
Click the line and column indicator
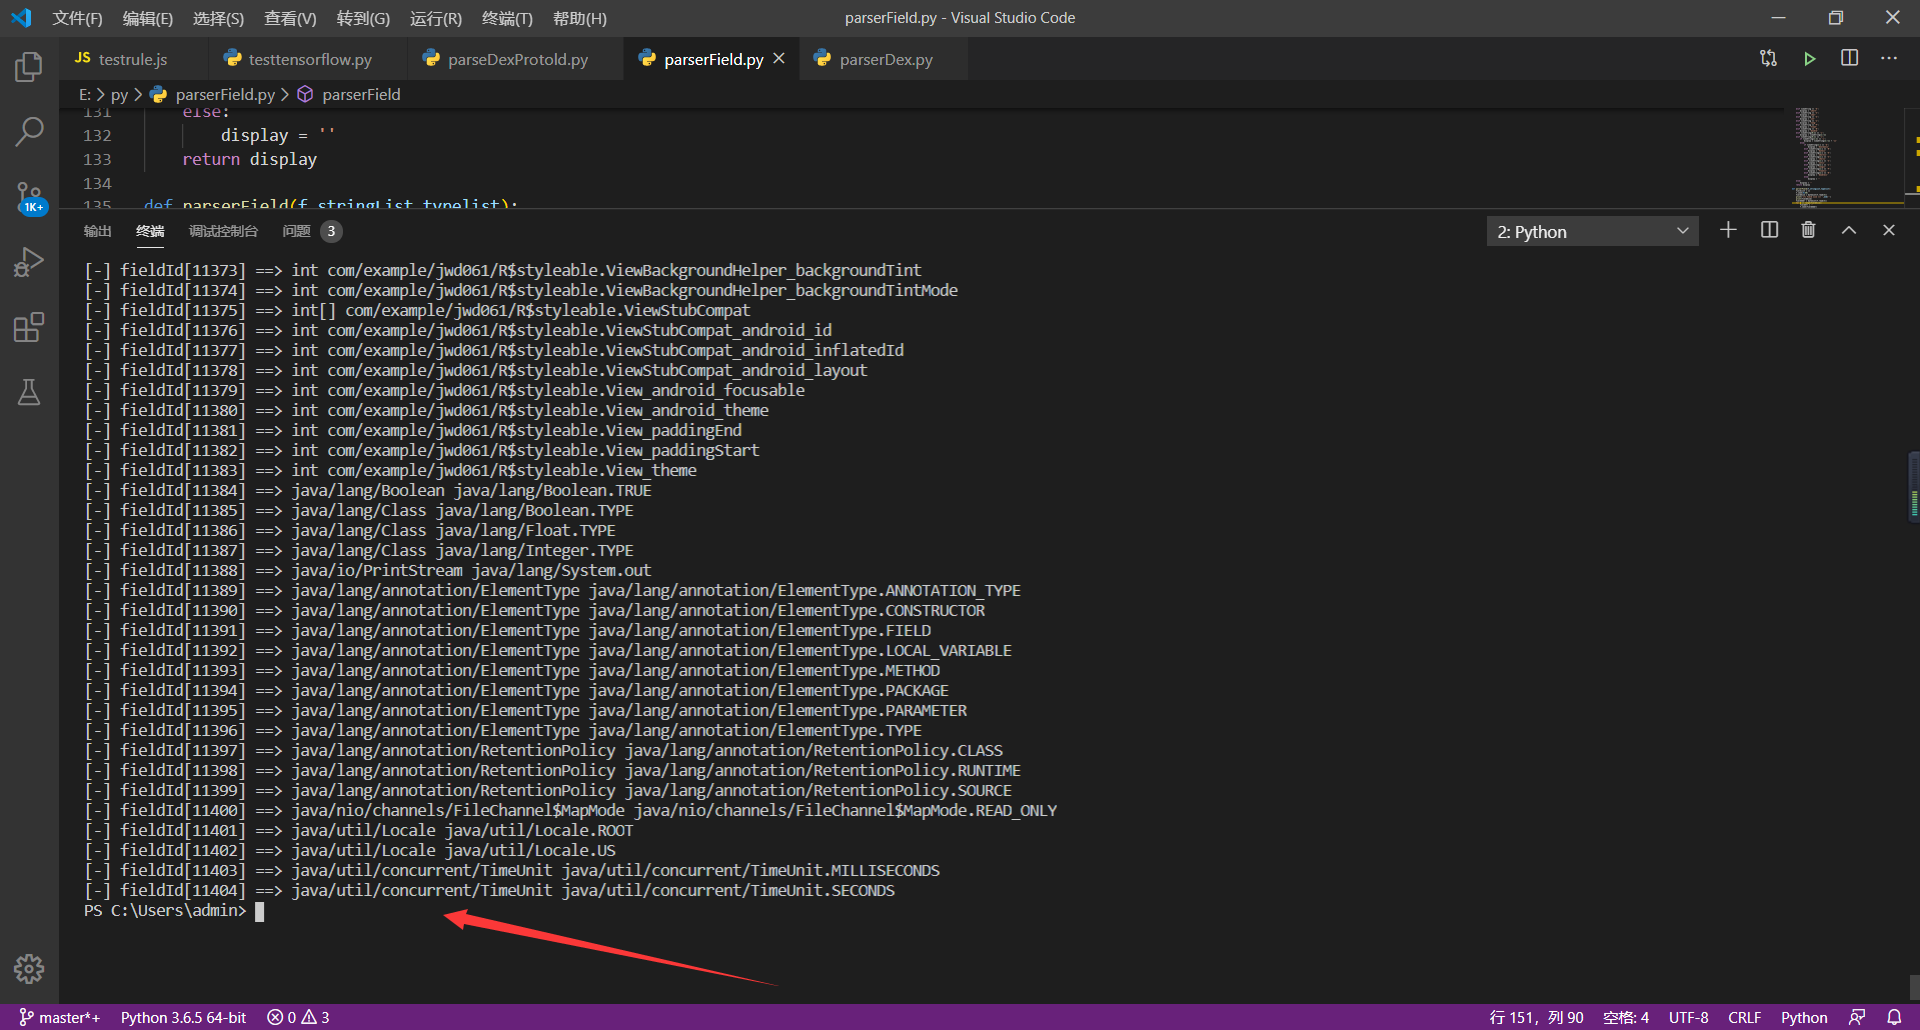coord(1536,1017)
